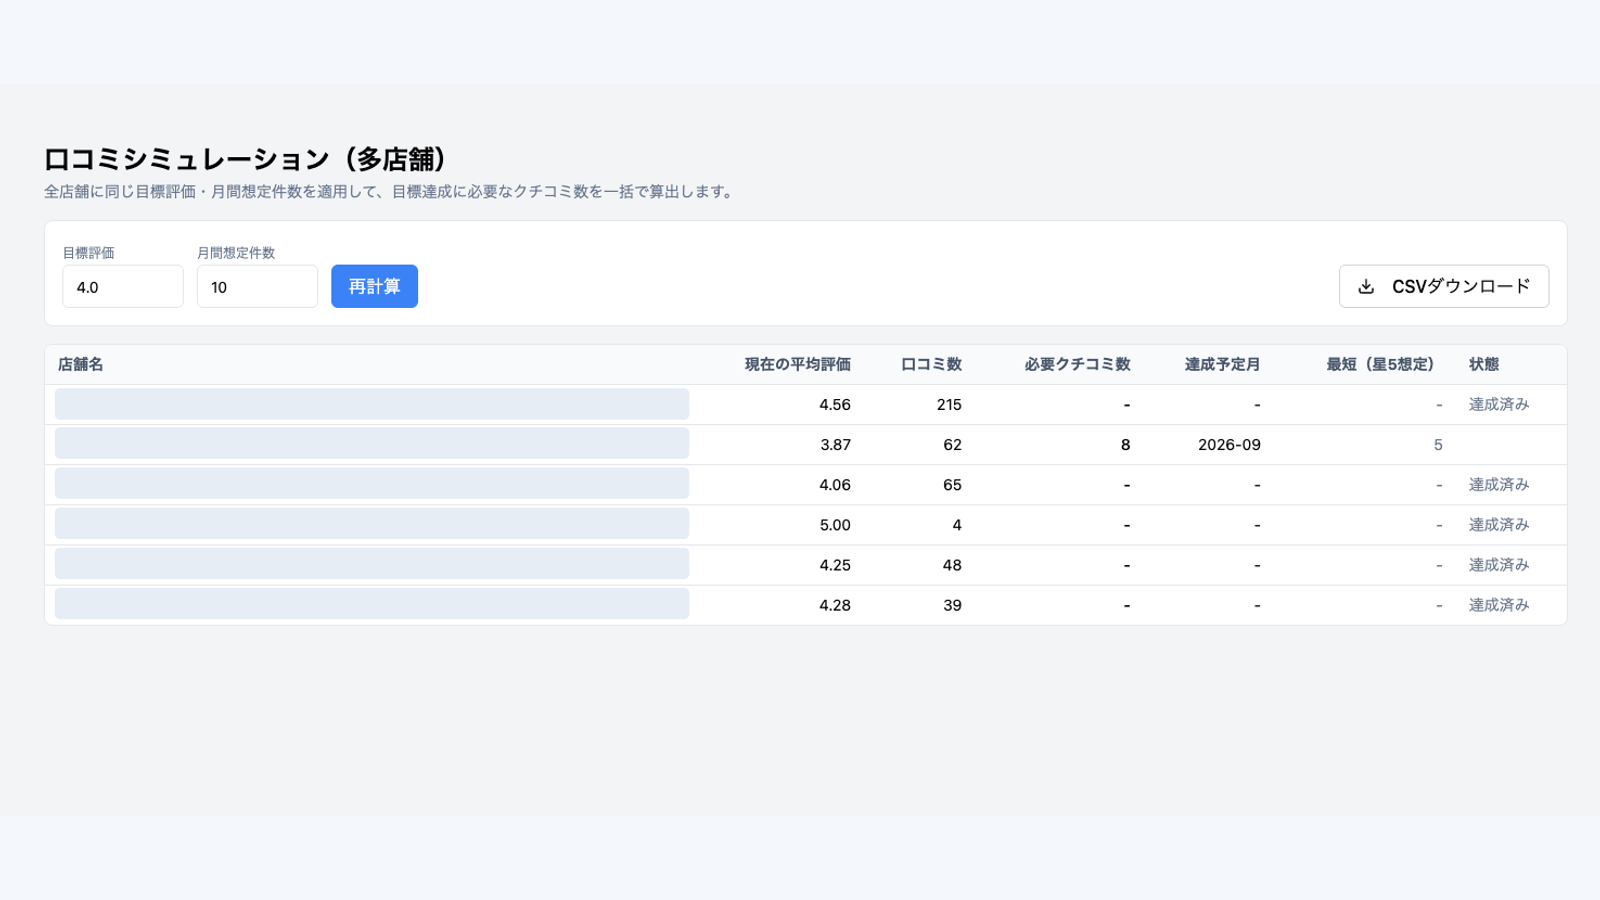
Task: Click 達成済み status in the 4.56 row
Action: click(x=1498, y=405)
